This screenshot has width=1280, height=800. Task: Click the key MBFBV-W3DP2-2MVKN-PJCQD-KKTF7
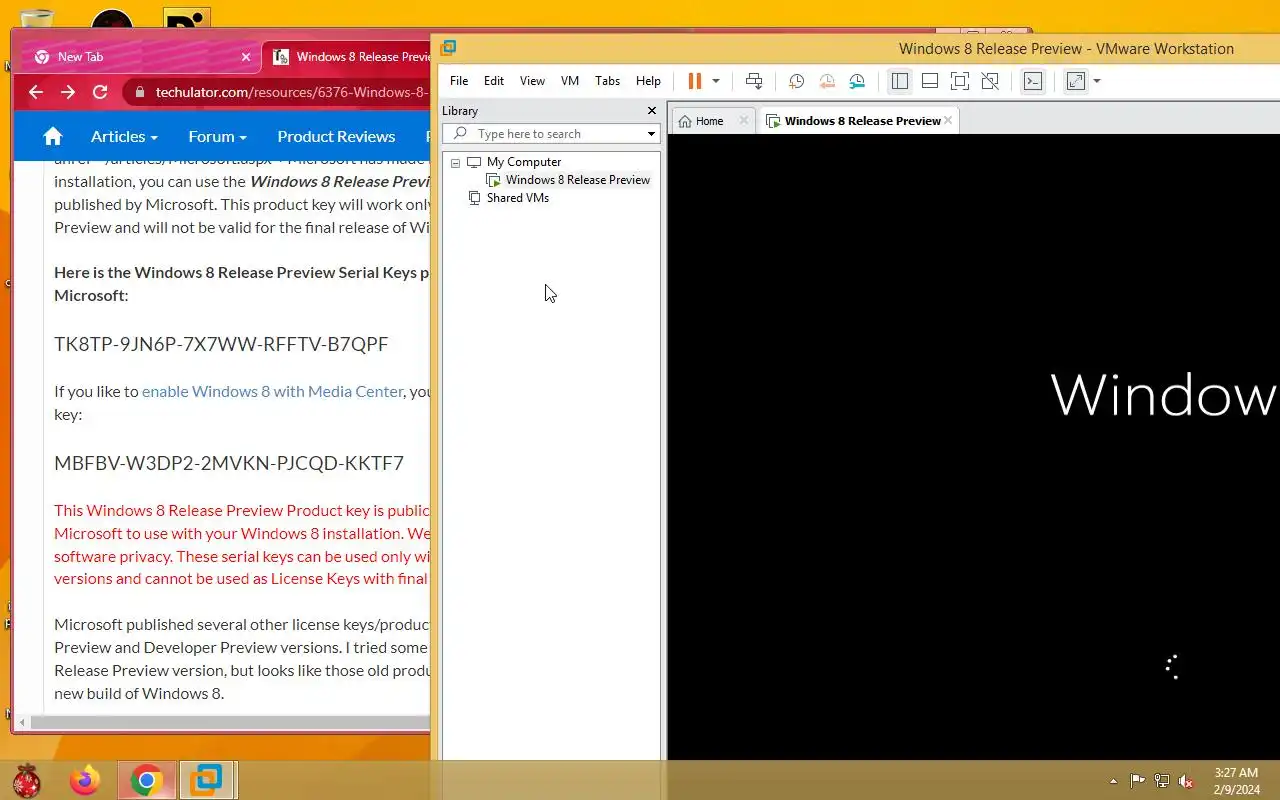(229, 463)
